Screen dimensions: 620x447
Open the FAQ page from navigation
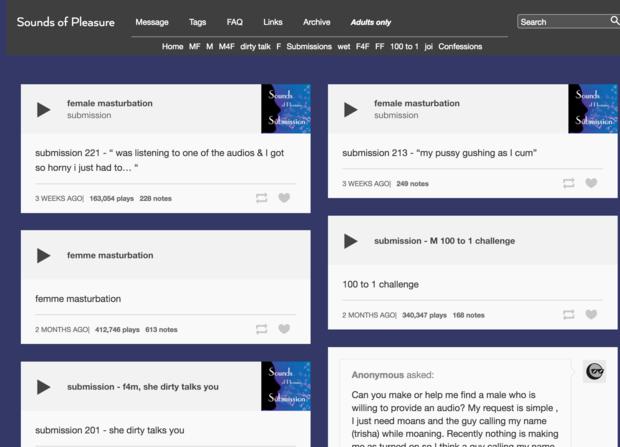(x=234, y=22)
